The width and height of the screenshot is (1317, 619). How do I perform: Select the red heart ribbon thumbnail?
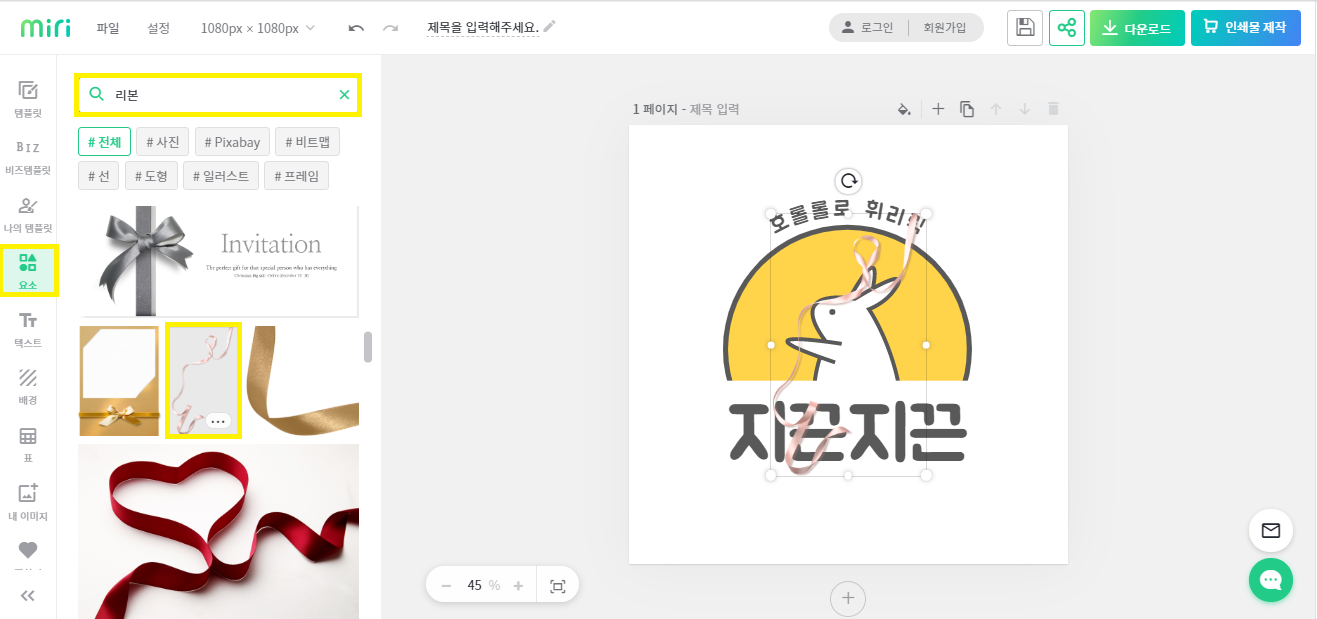pyautogui.click(x=218, y=531)
